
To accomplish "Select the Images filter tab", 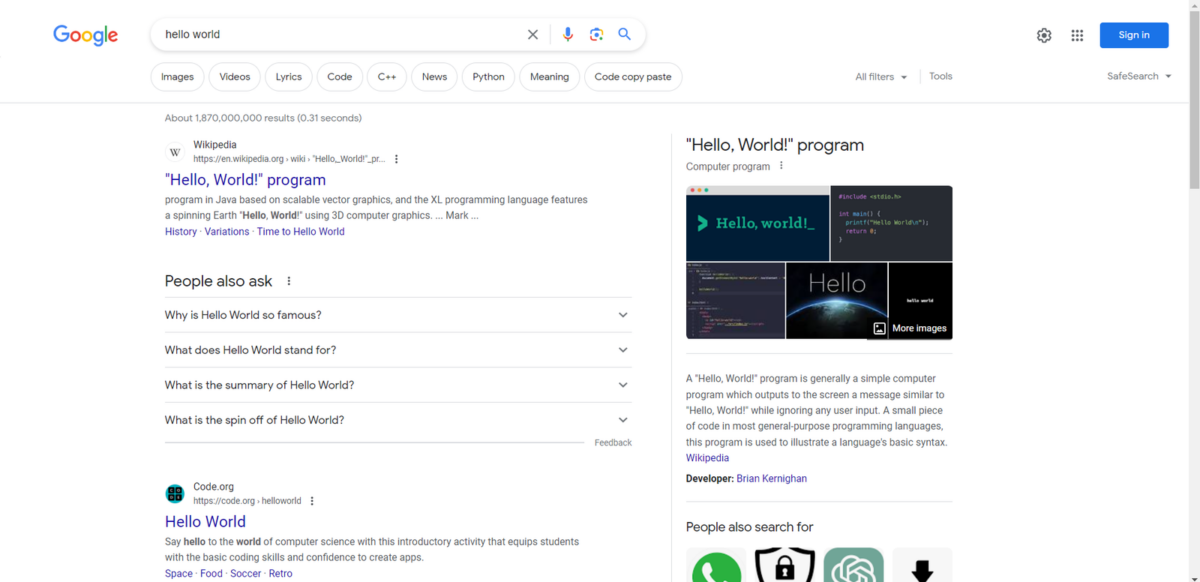I will (x=177, y=77).
